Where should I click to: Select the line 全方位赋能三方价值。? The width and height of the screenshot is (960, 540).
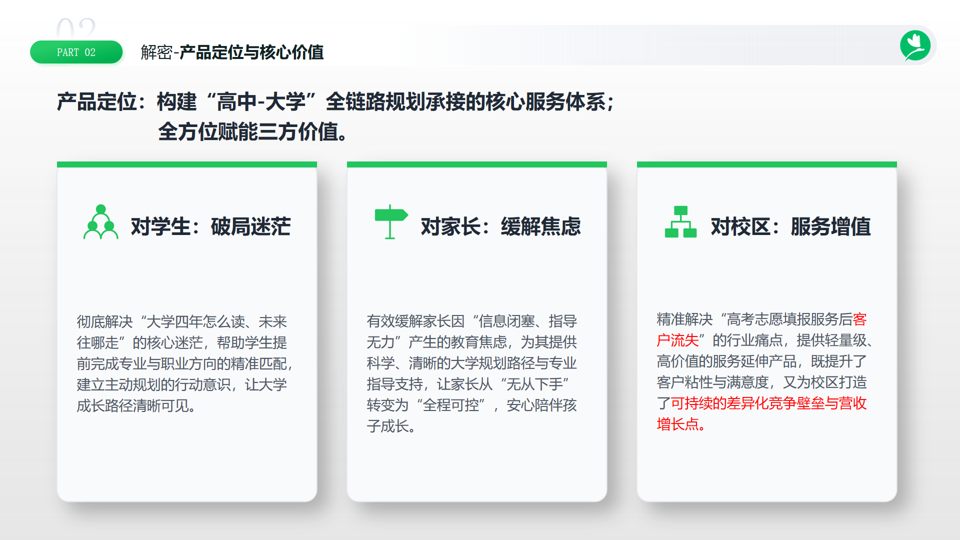pyautogui.click(x=253, y=132)
